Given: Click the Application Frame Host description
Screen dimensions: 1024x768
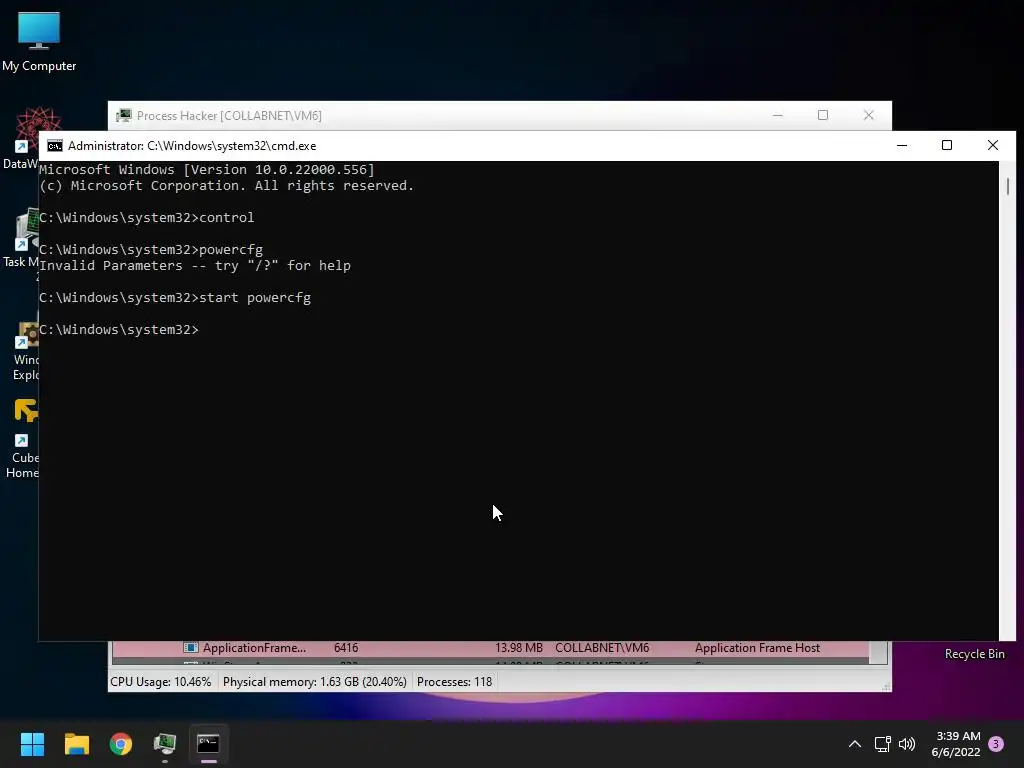Looking at the screenshot, I should 757,648.
